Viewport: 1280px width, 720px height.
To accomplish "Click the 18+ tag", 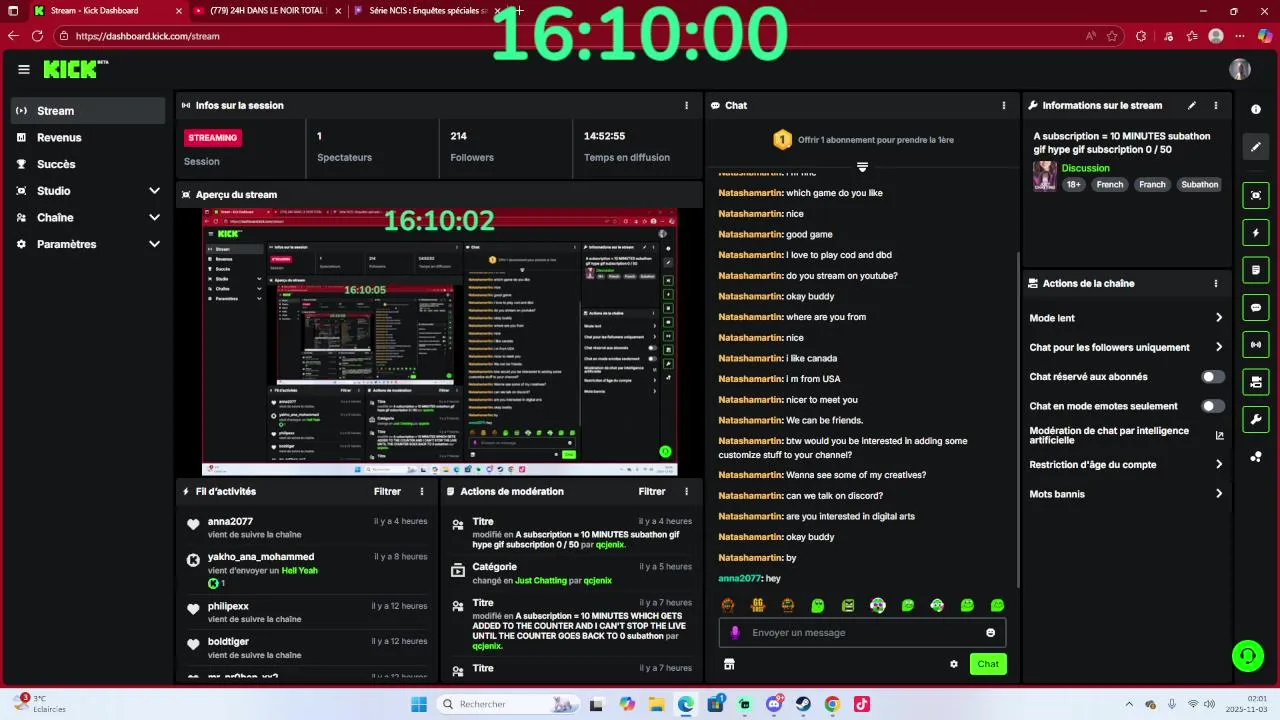I will [1073, 184].
